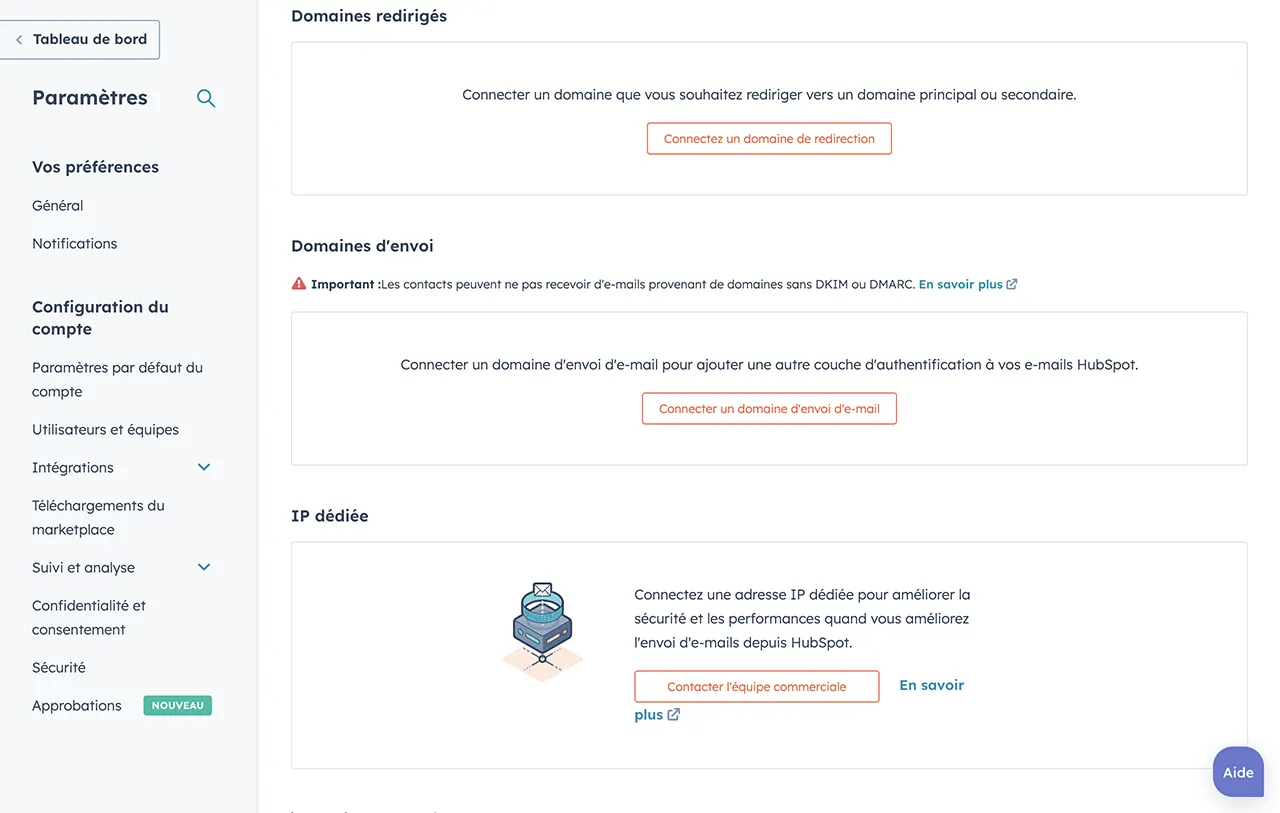Click the NOUVEAU badge next to Approbations
Viewport: 1280px width, 813px height.
178,706
